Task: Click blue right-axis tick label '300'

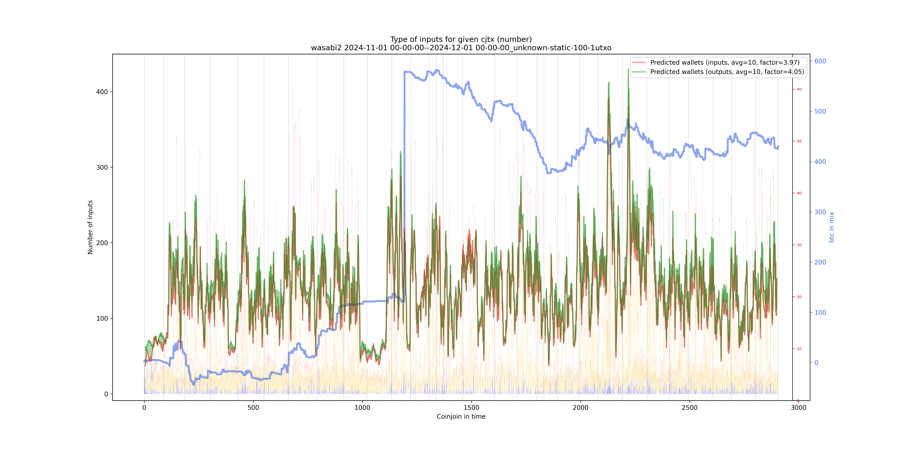Action: [x=820, y=212]
